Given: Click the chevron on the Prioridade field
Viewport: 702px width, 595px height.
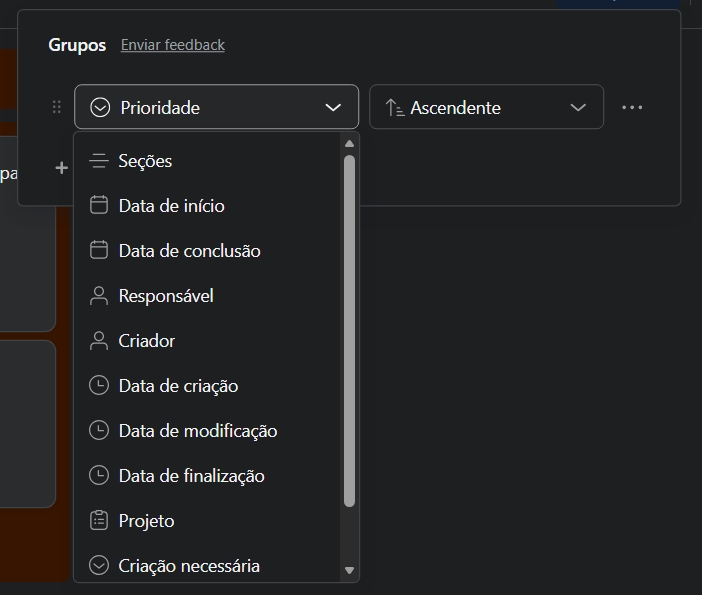Looking at the screenshot, I should 333,107.
